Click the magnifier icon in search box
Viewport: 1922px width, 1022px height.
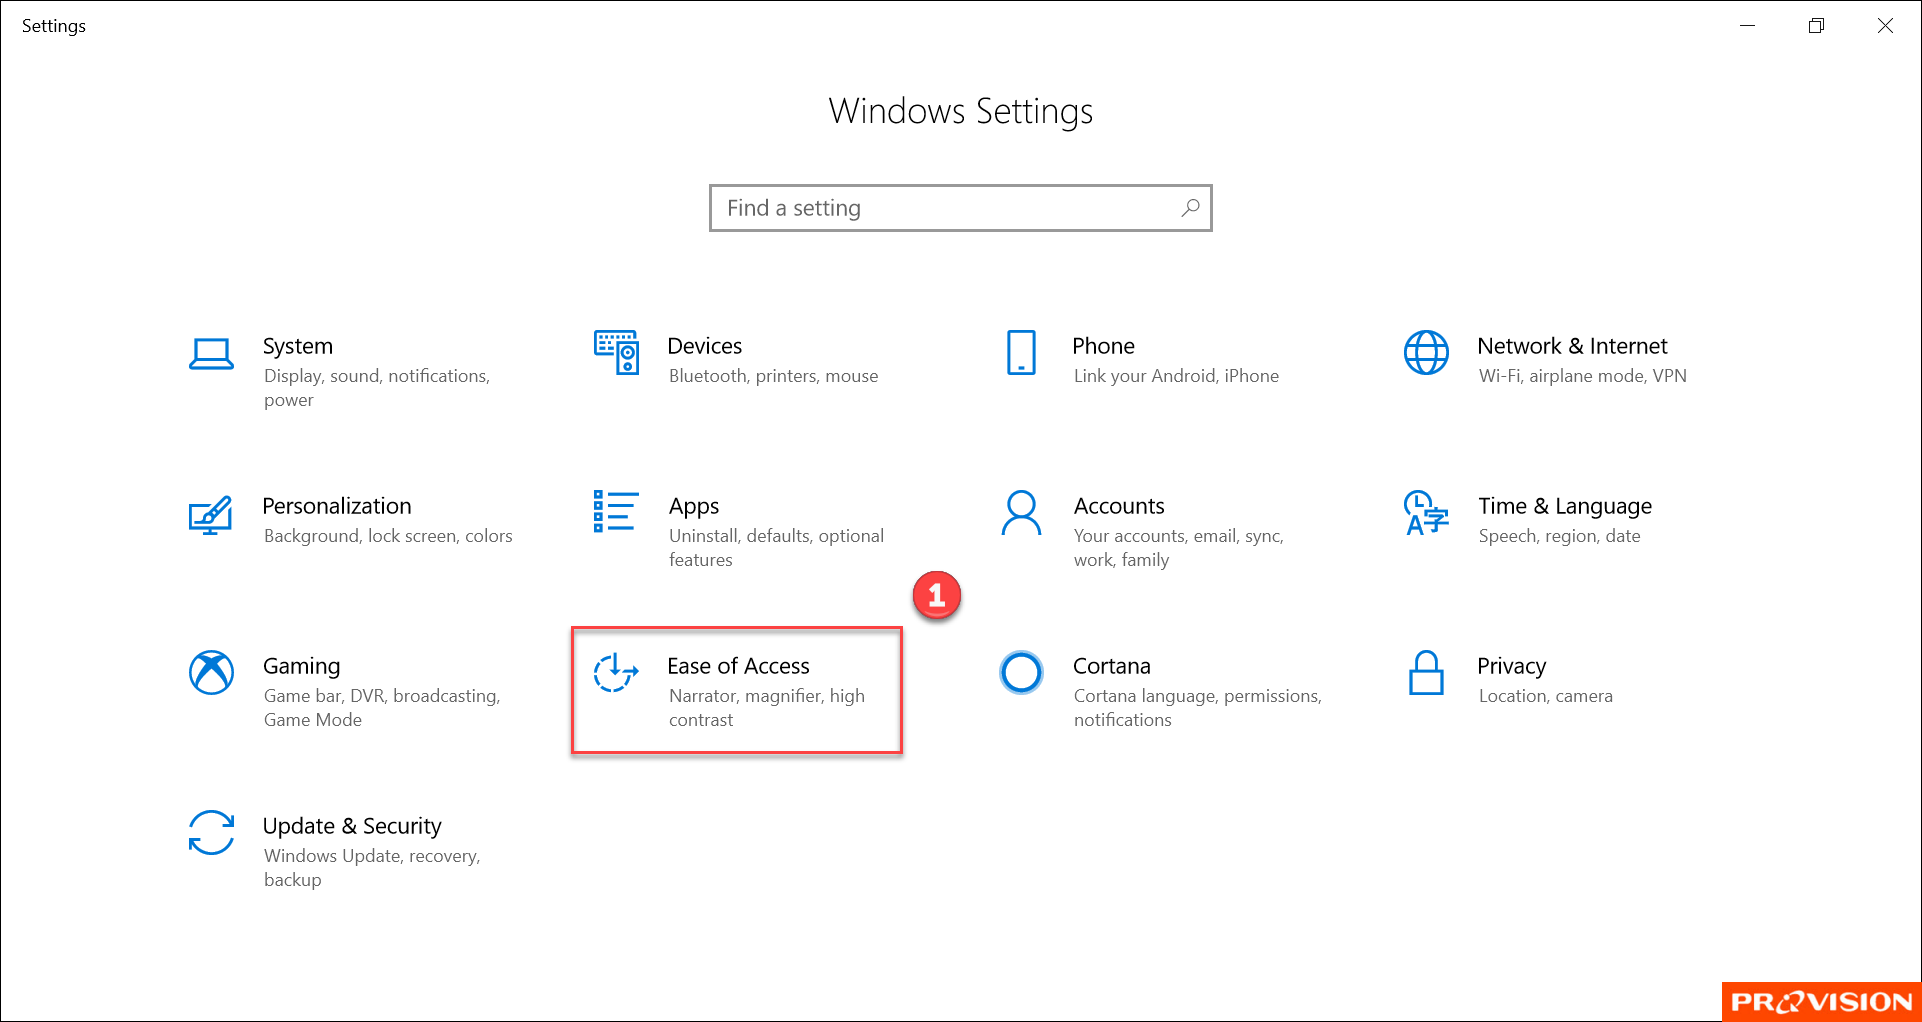coord(1190,208)
